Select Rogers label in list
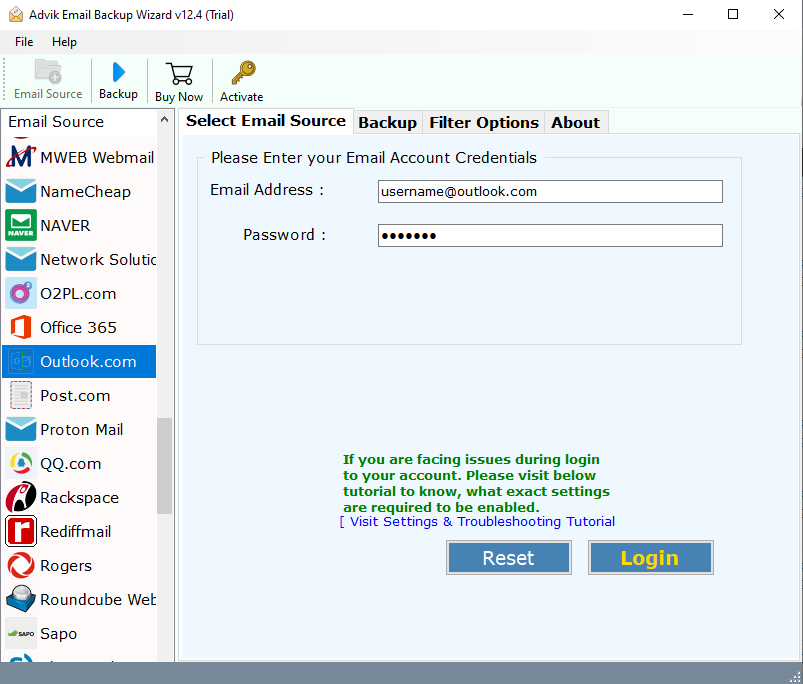The image size is (803, 684). [66, 566]
